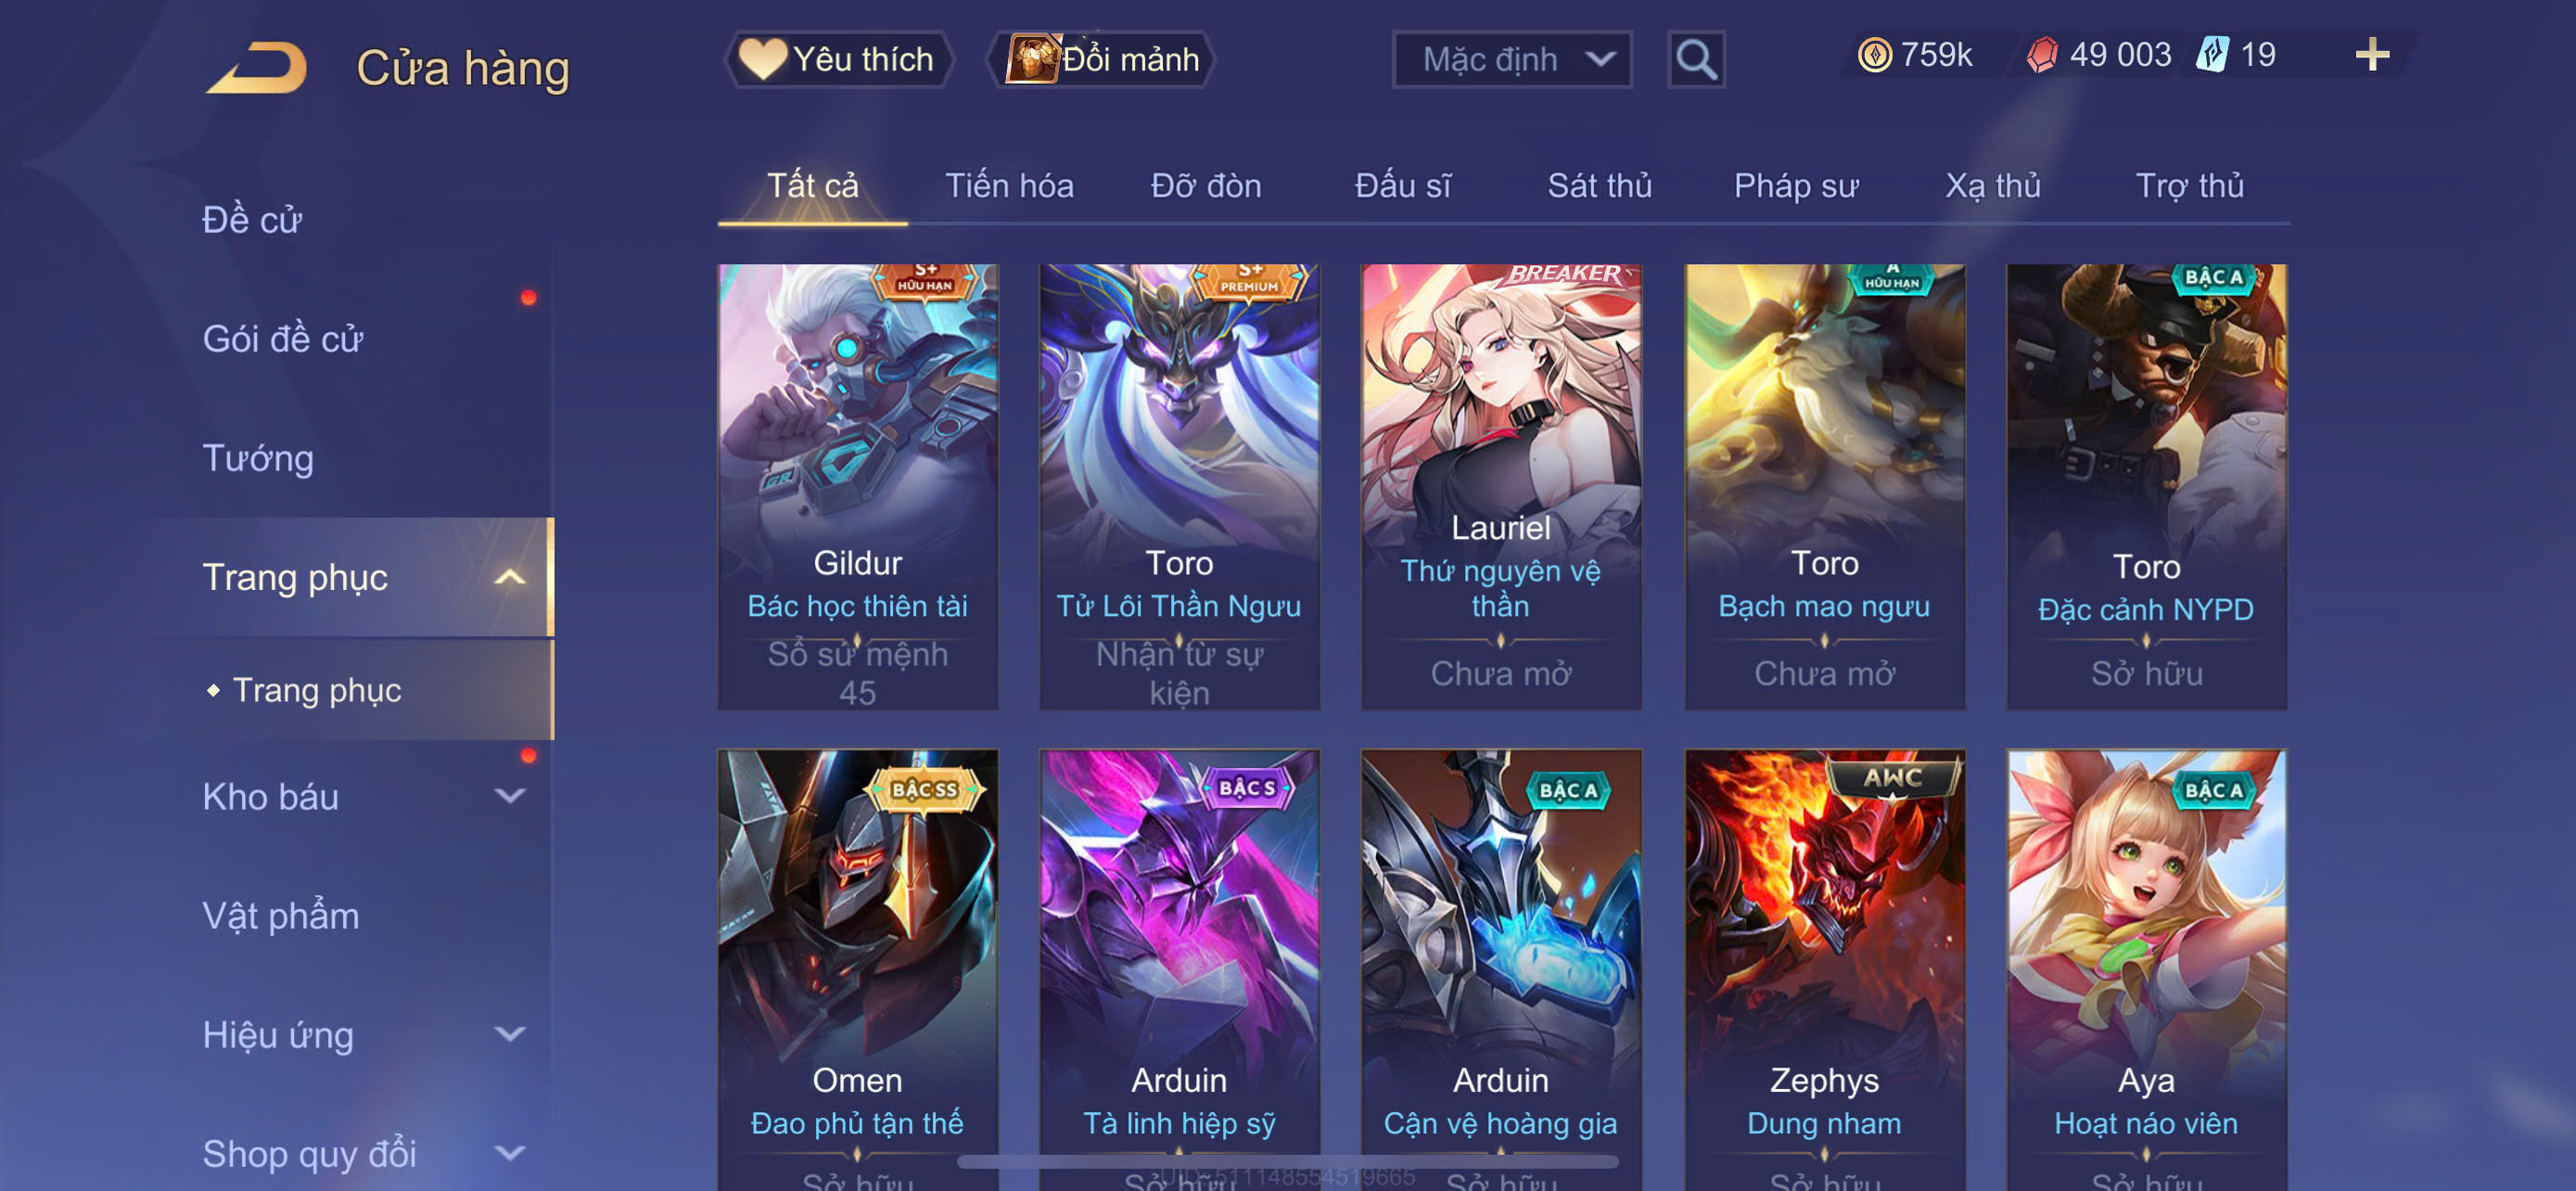Screen dimensions: 2576x1191
Task: Expand the Hiệu ứng sidebar section
Action: point(510,1034)
